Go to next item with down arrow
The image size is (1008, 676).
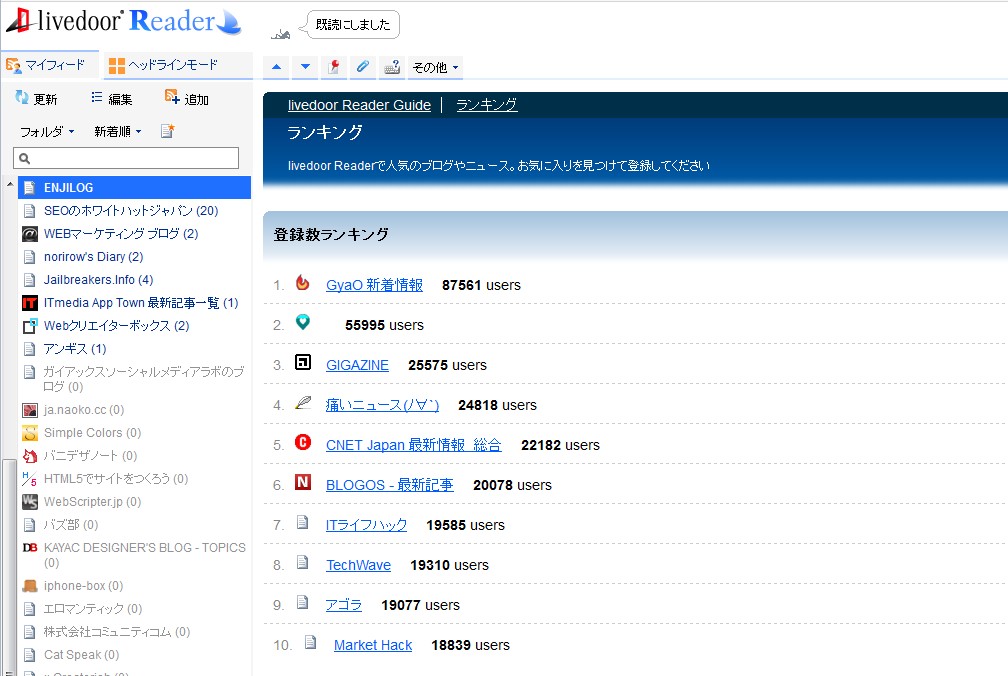tap(305, 67)
